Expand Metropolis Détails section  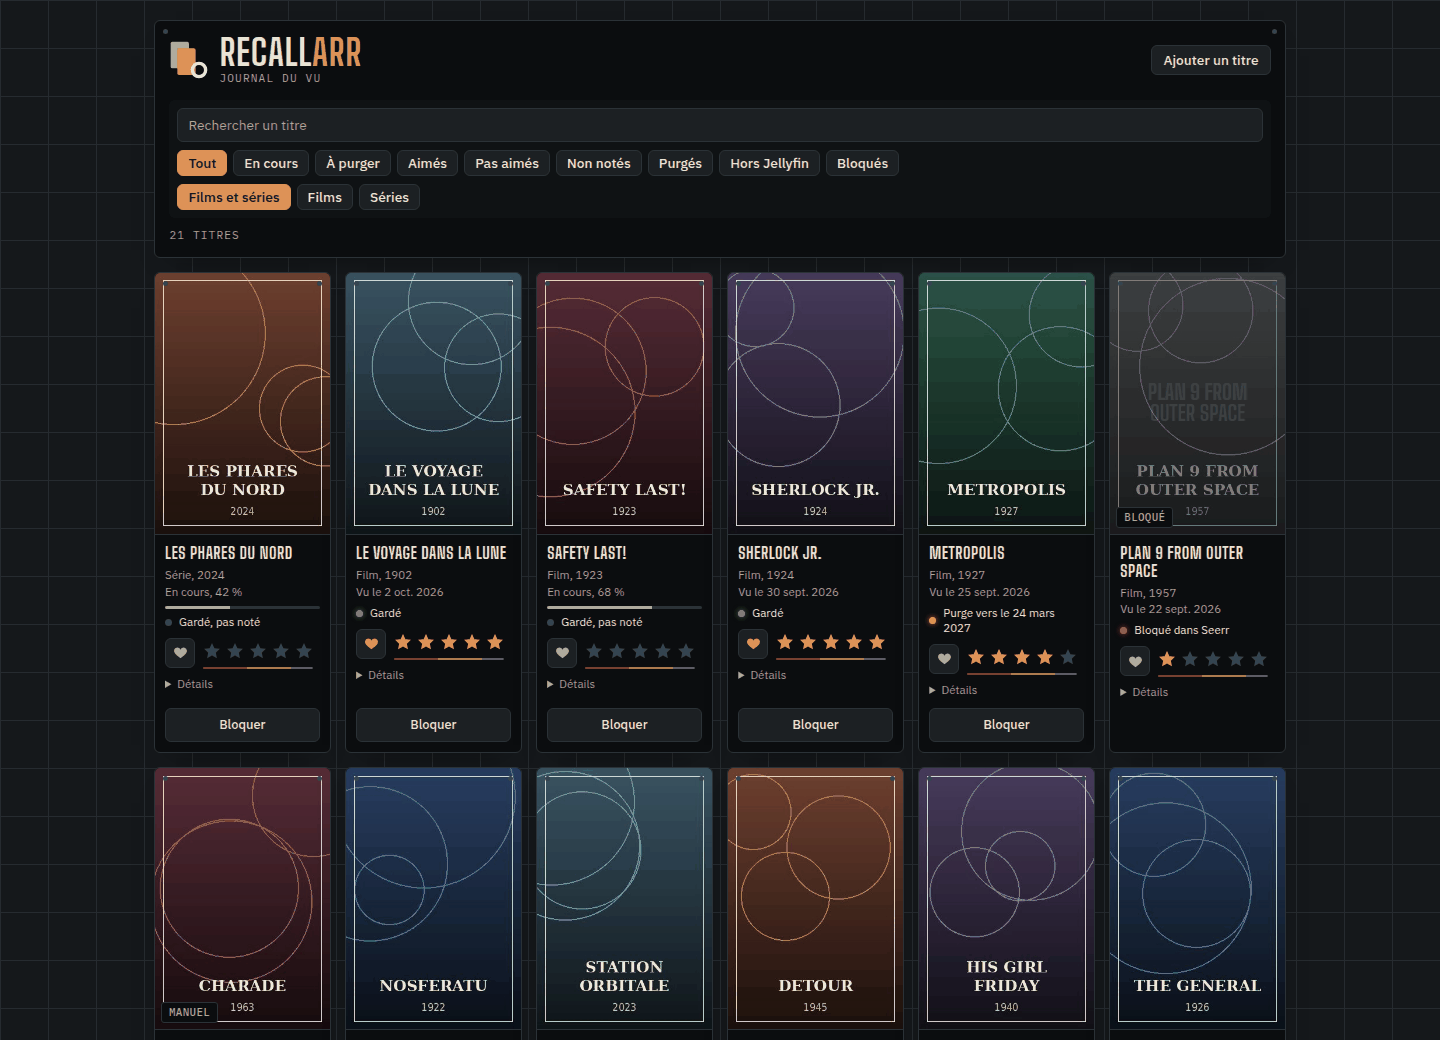(x=953, y=691)
